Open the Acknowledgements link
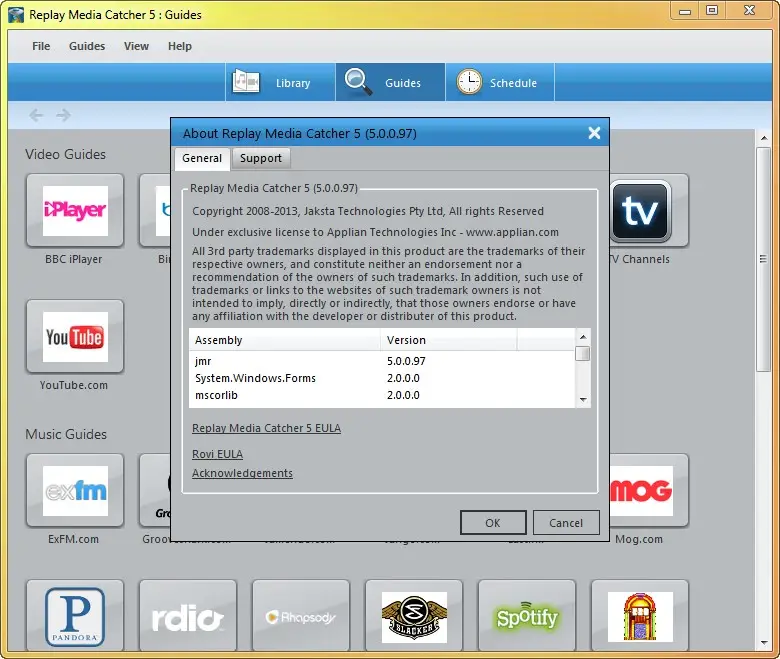 click(242, 473)
